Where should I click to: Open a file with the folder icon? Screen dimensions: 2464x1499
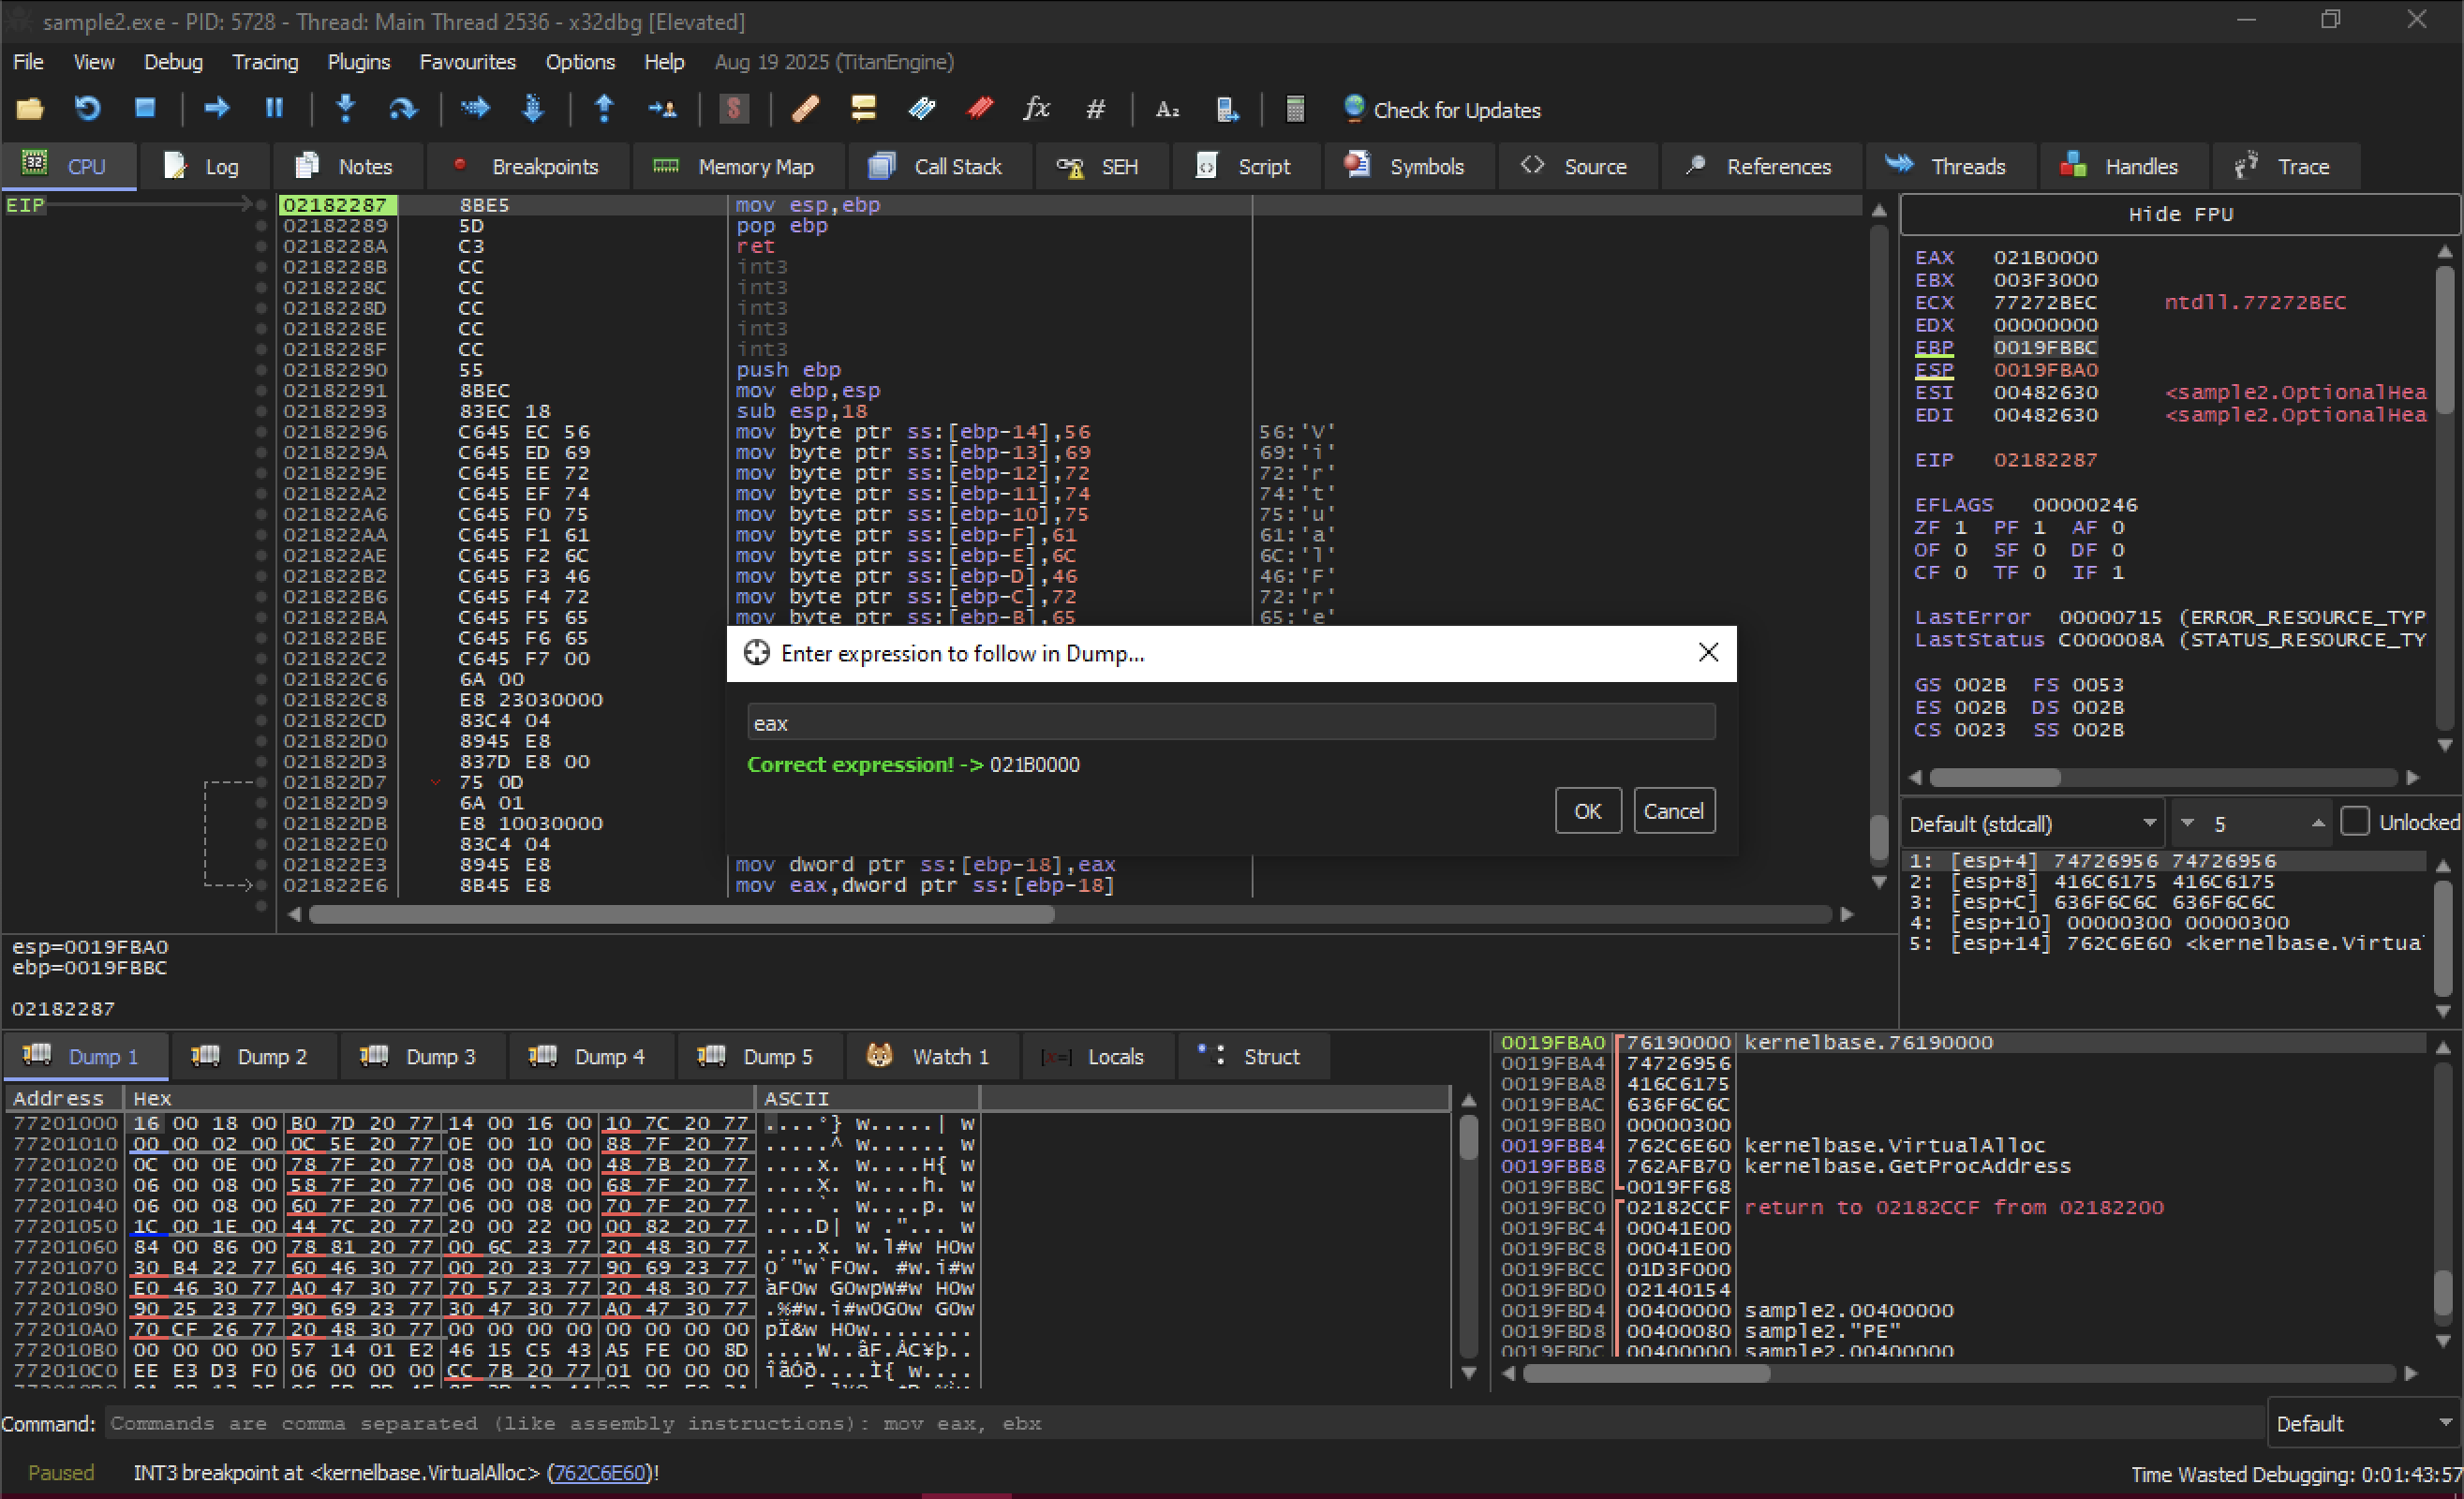30,109
